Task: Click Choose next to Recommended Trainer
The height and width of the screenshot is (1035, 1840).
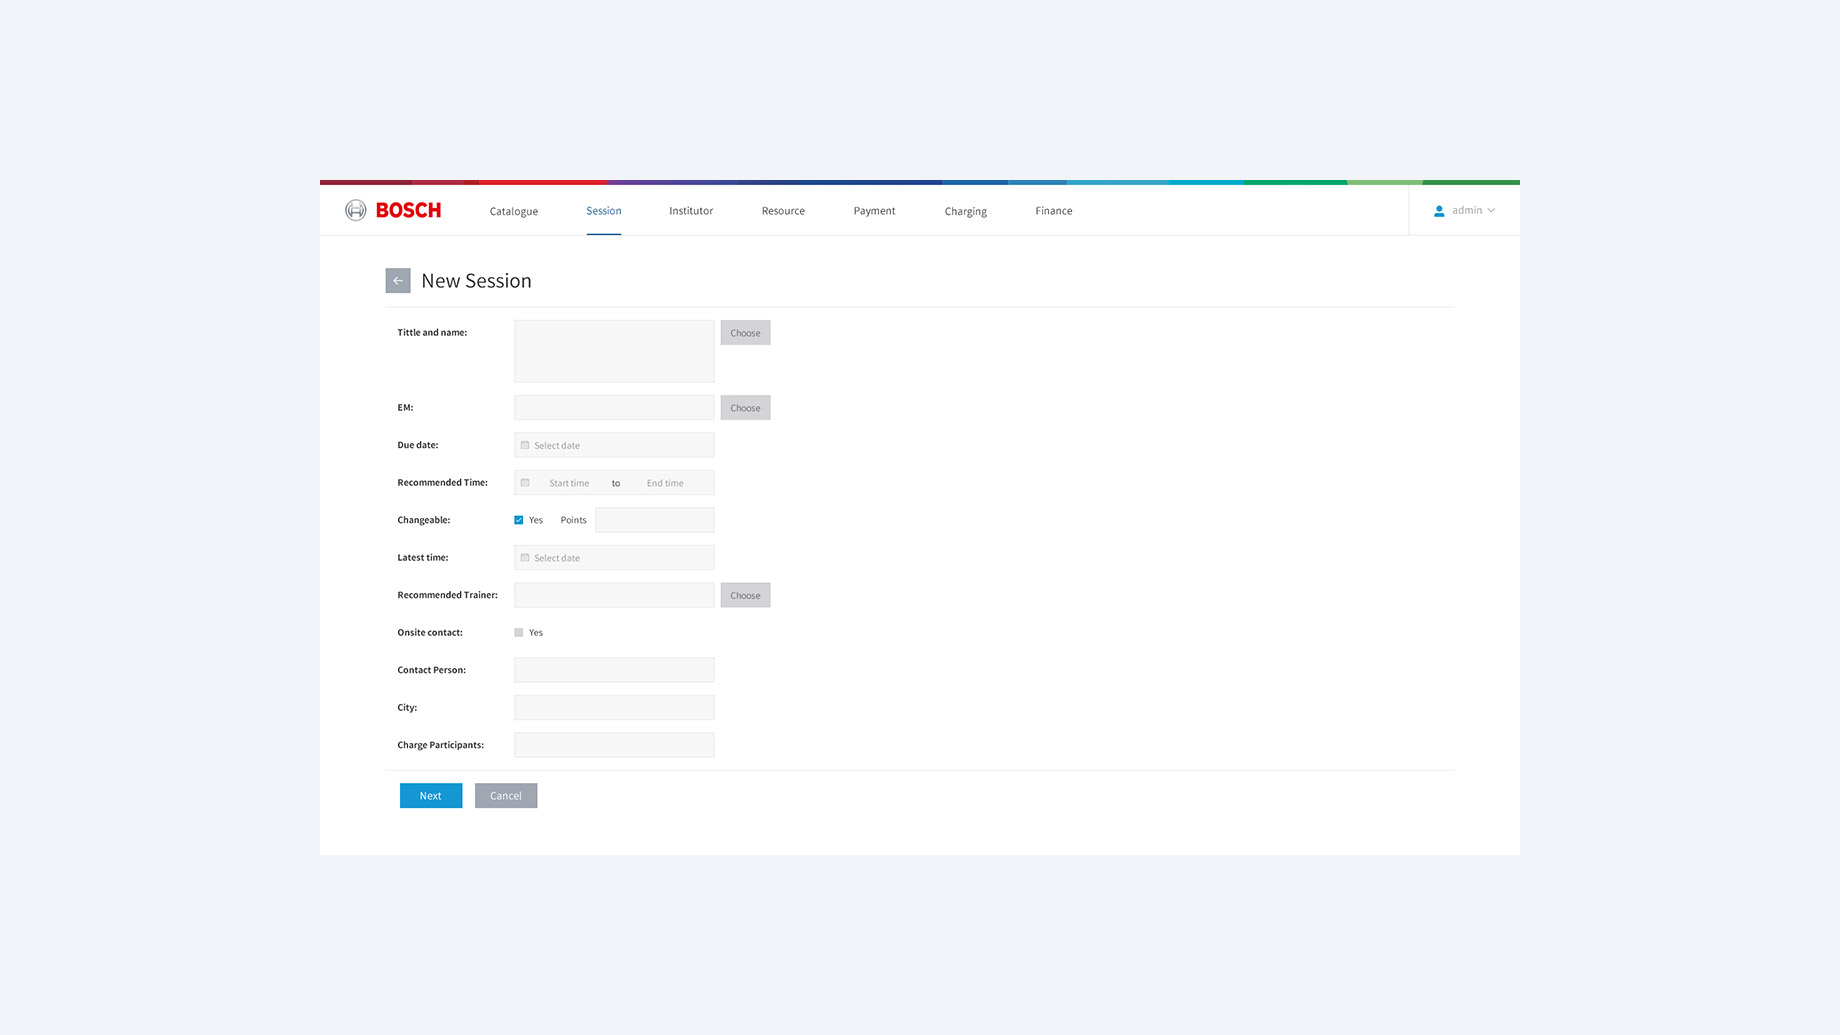Action: pos(745,595)
